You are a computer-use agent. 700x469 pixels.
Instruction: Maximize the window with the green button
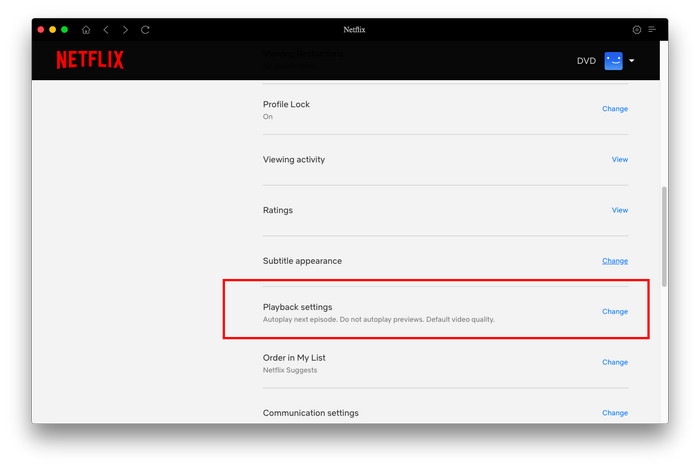click(x=64, y=29)
